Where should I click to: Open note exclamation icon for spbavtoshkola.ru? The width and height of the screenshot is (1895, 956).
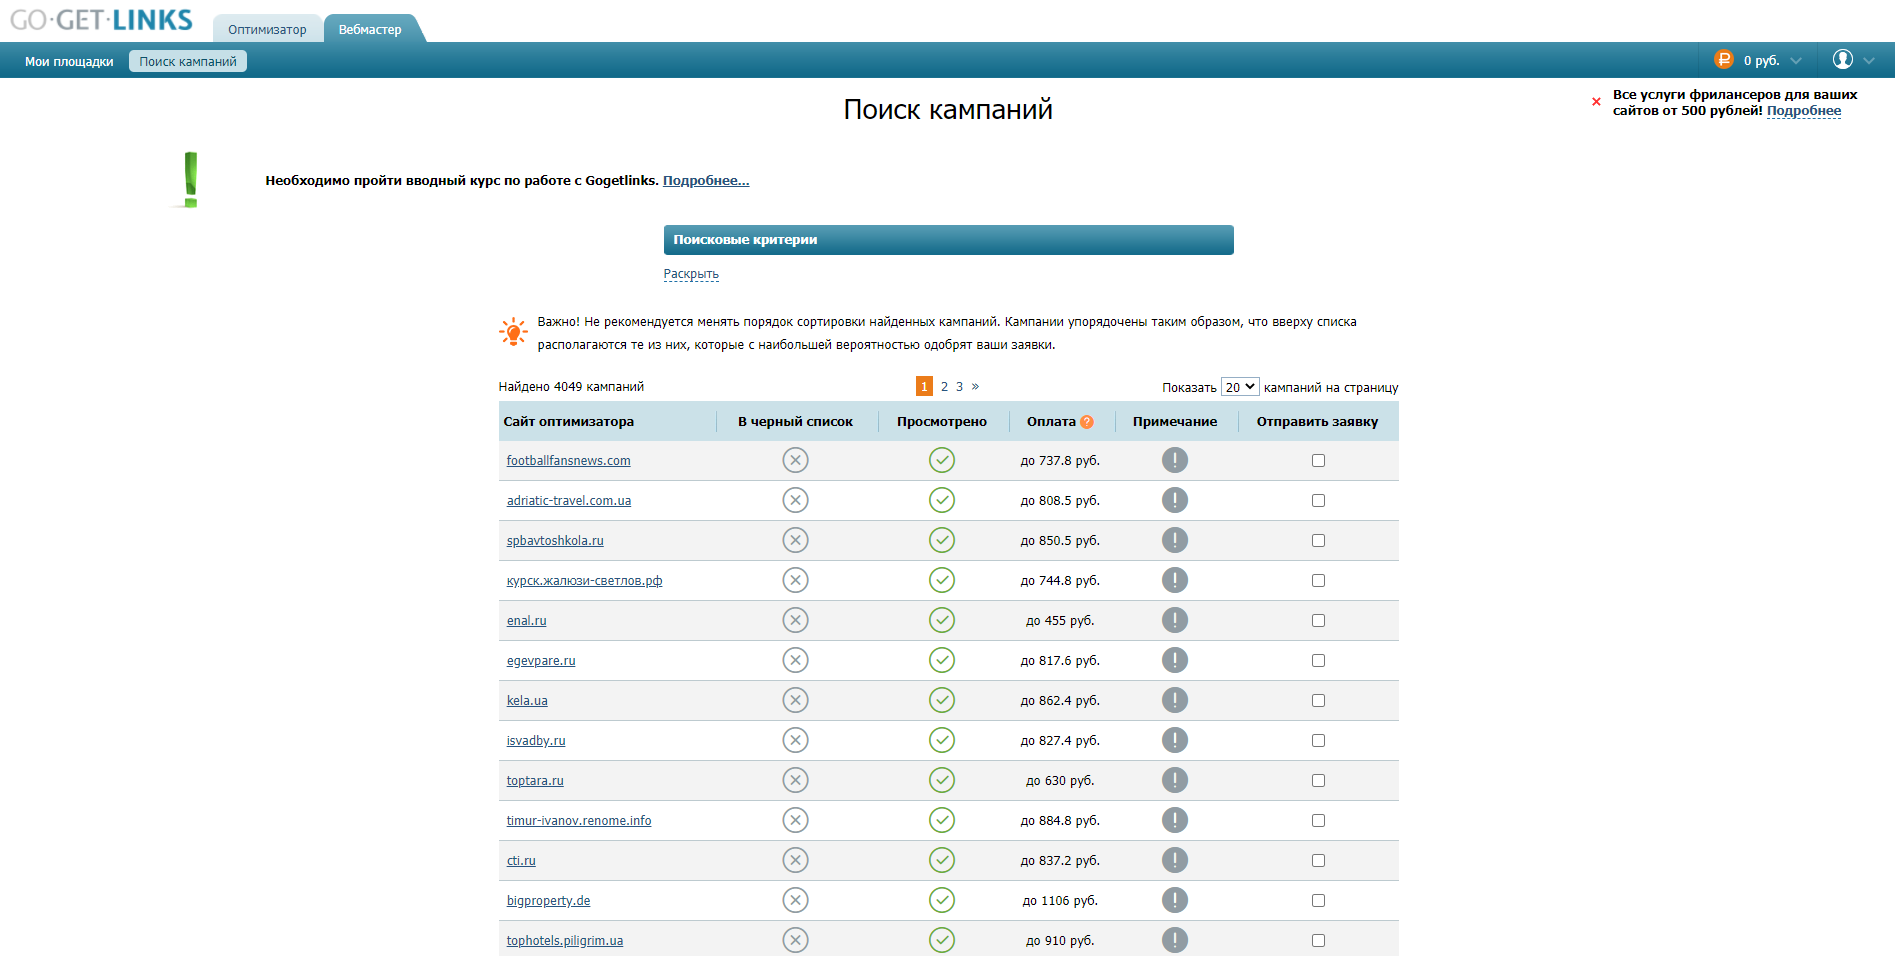click(1175, 540)
